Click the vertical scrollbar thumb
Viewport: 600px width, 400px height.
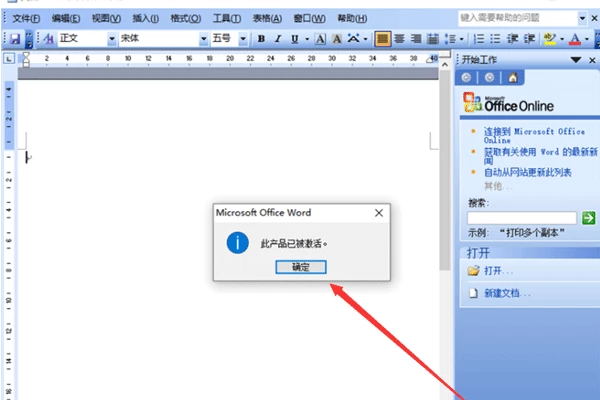[445, 170]
